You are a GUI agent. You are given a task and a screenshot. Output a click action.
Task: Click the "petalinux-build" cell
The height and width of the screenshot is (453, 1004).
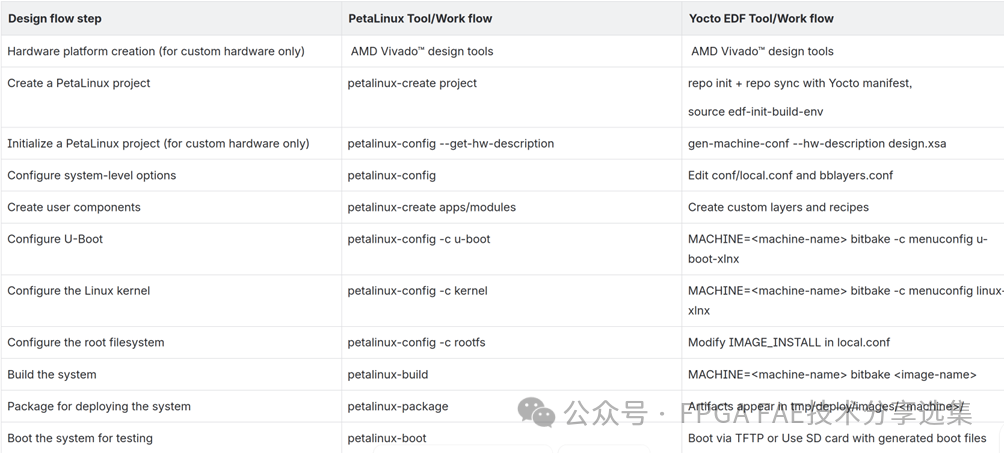(x=388, y=374)
